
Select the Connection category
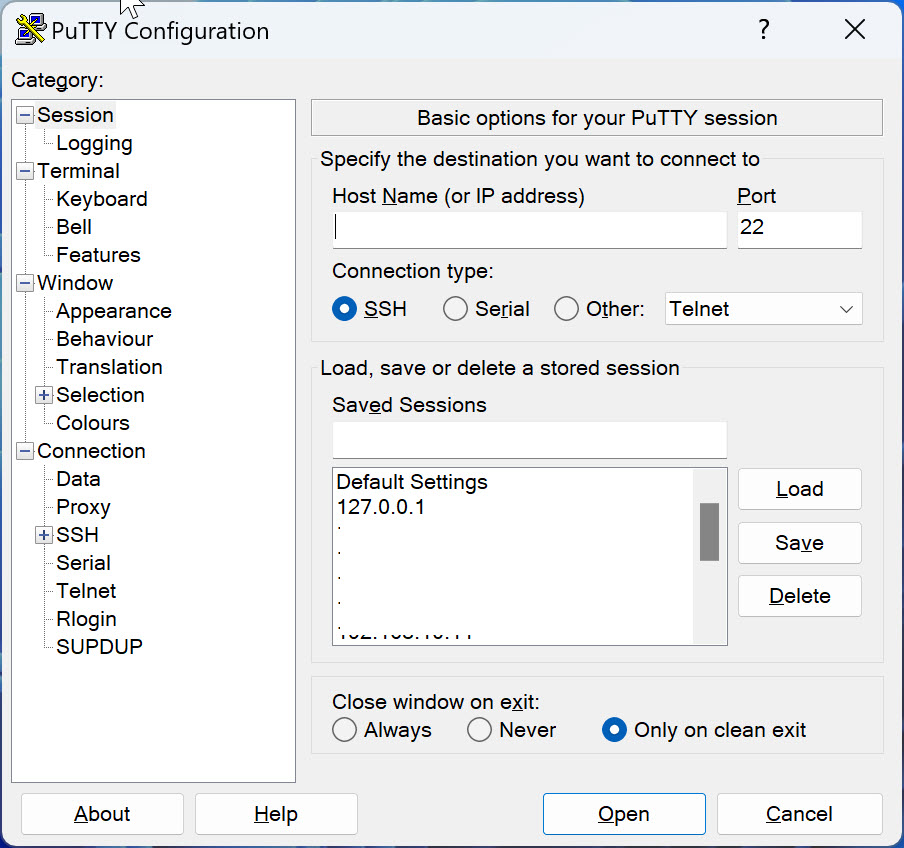coord(91,451)
